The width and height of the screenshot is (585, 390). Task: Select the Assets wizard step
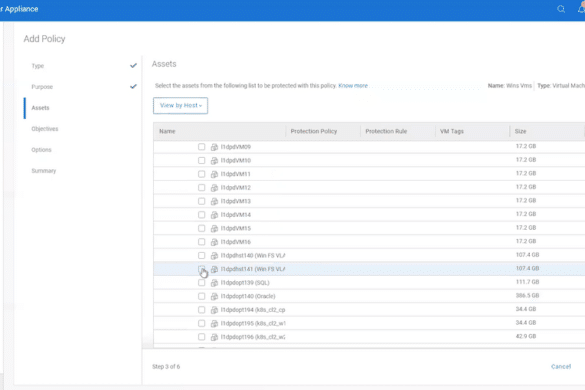click(x=40, y=108)
